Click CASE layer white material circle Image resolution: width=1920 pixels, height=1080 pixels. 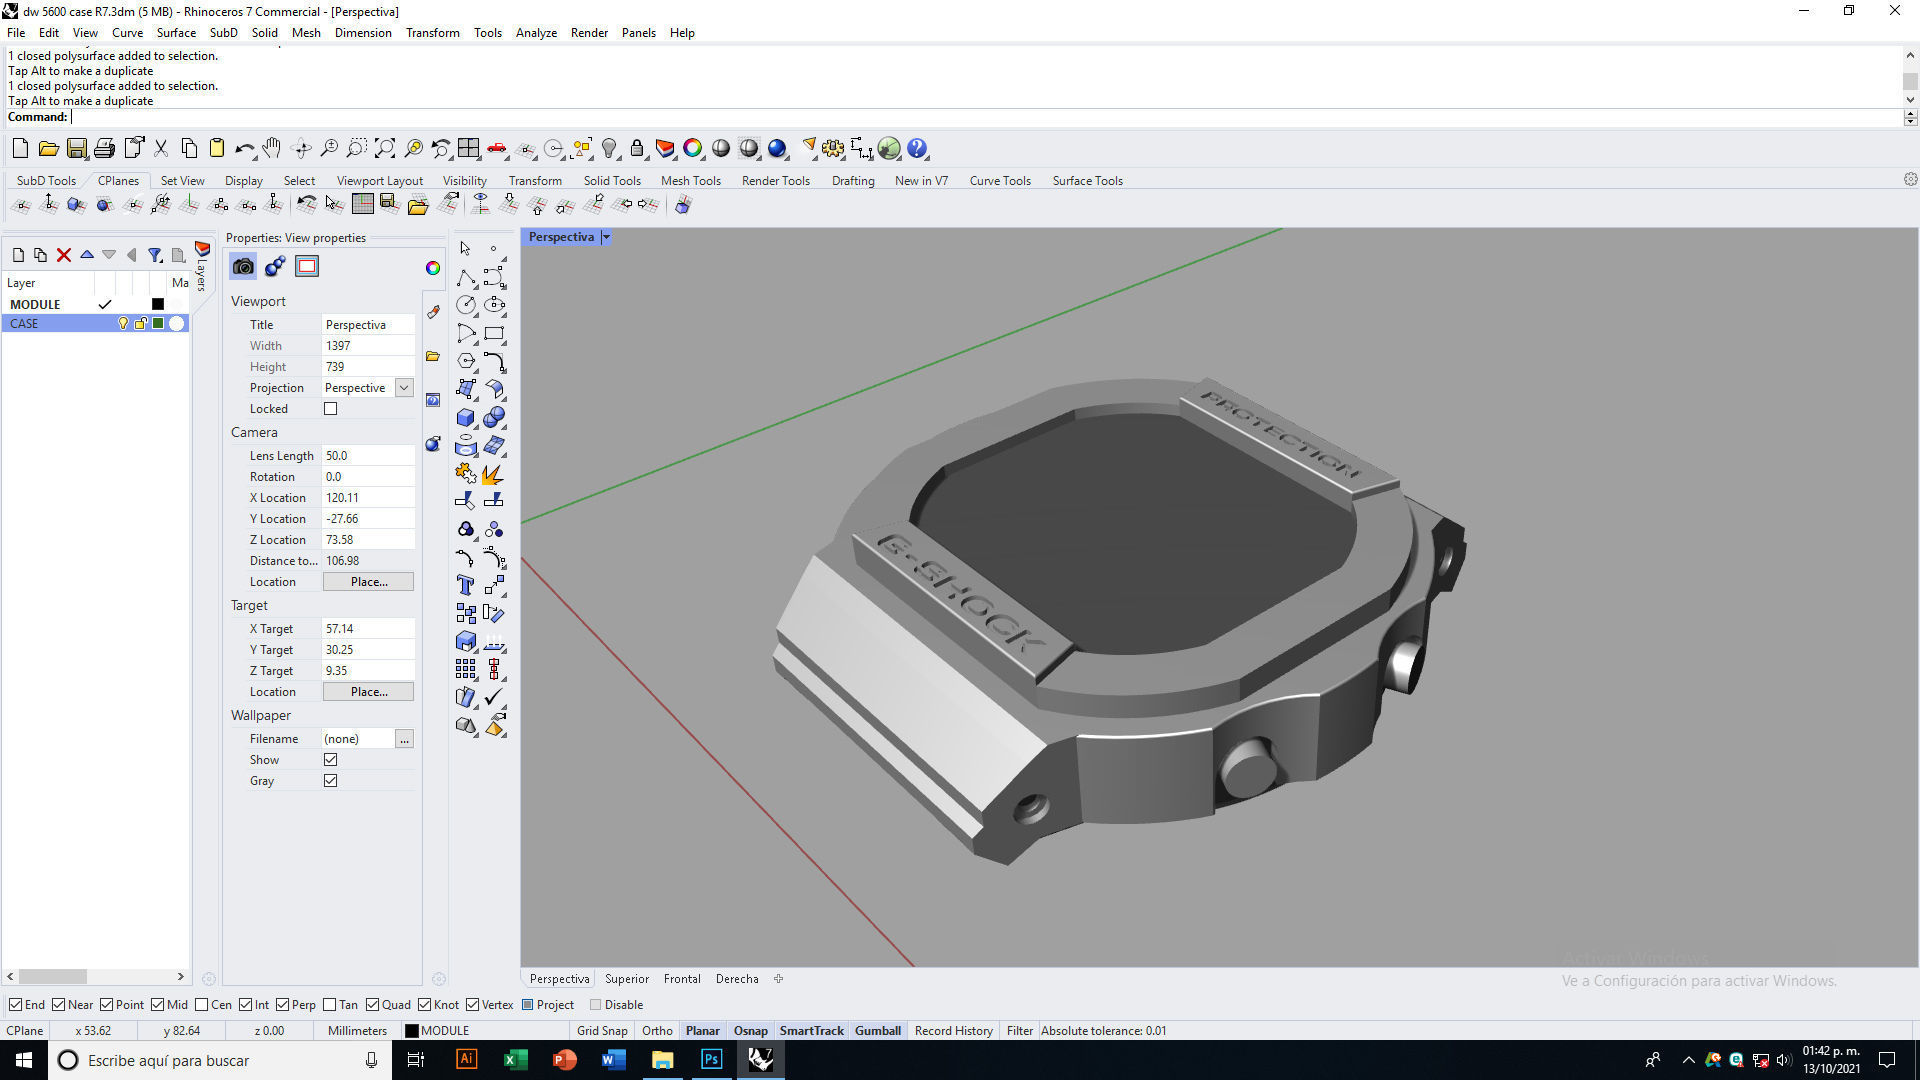coord(177,324)
